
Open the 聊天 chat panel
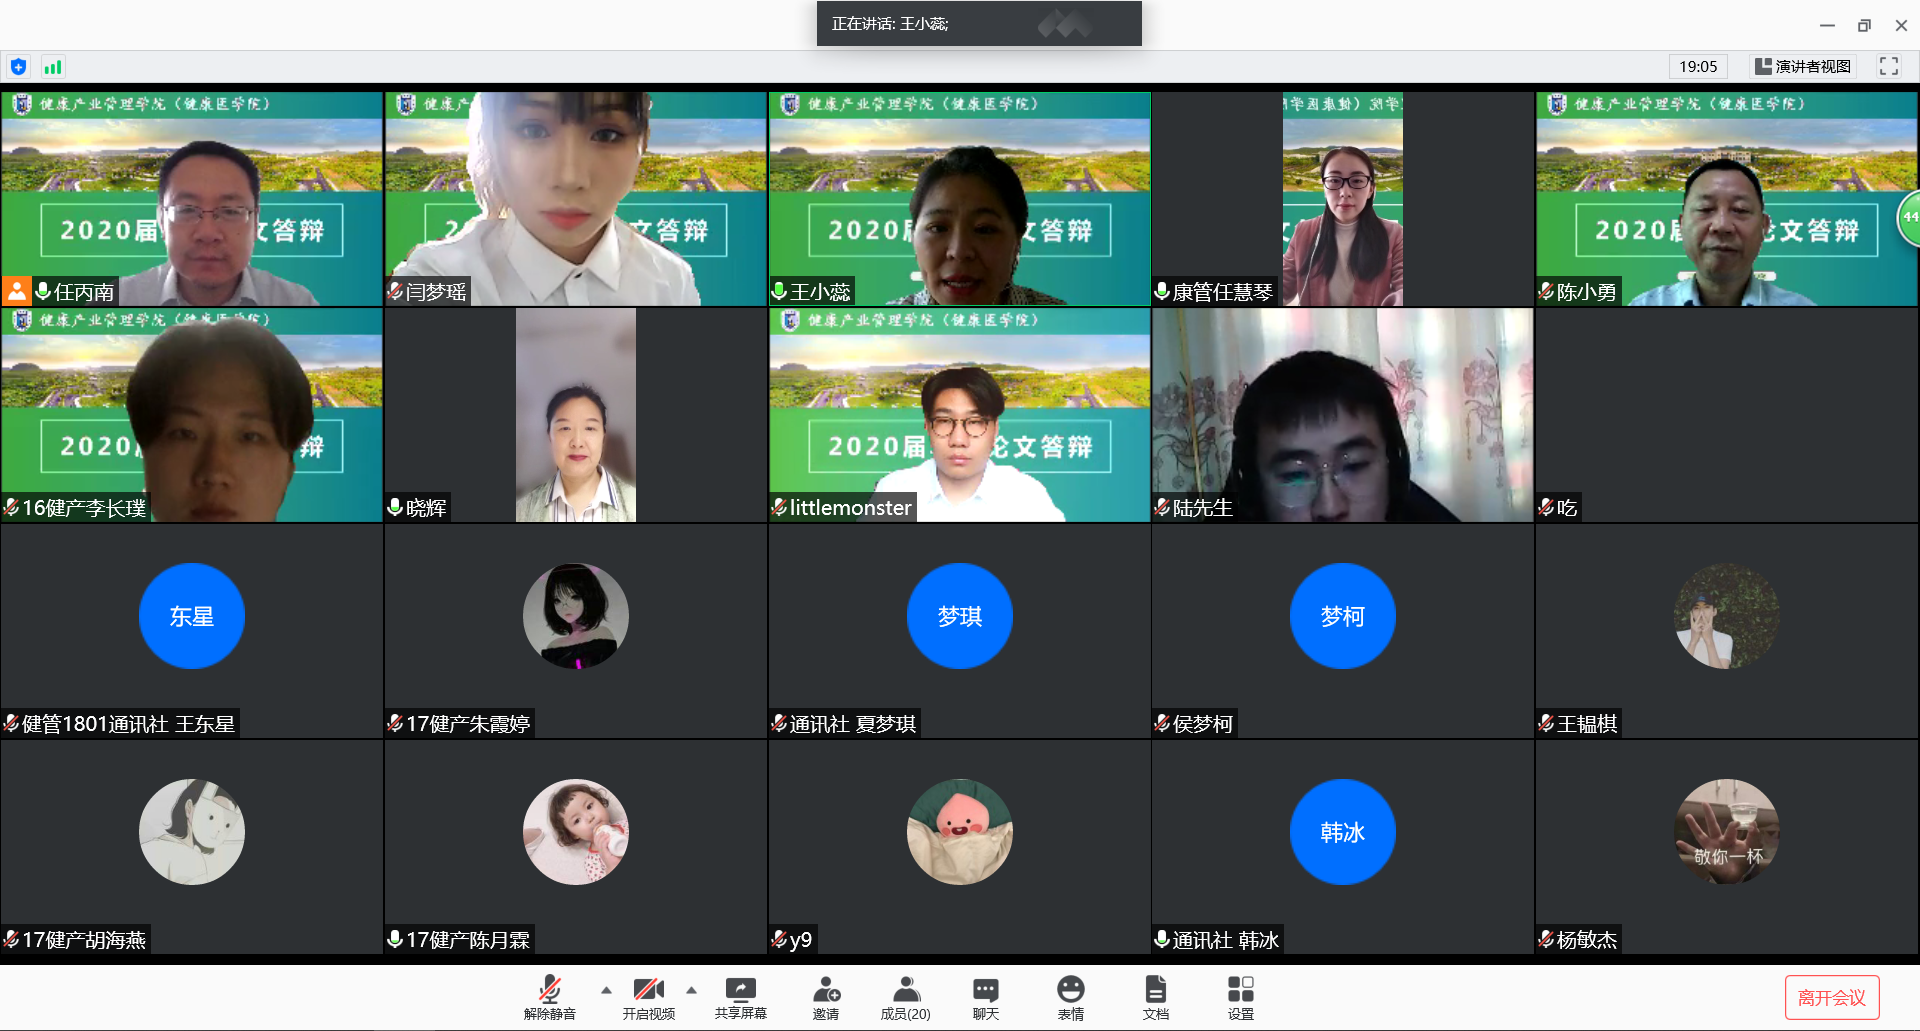(x=985, y=997)
